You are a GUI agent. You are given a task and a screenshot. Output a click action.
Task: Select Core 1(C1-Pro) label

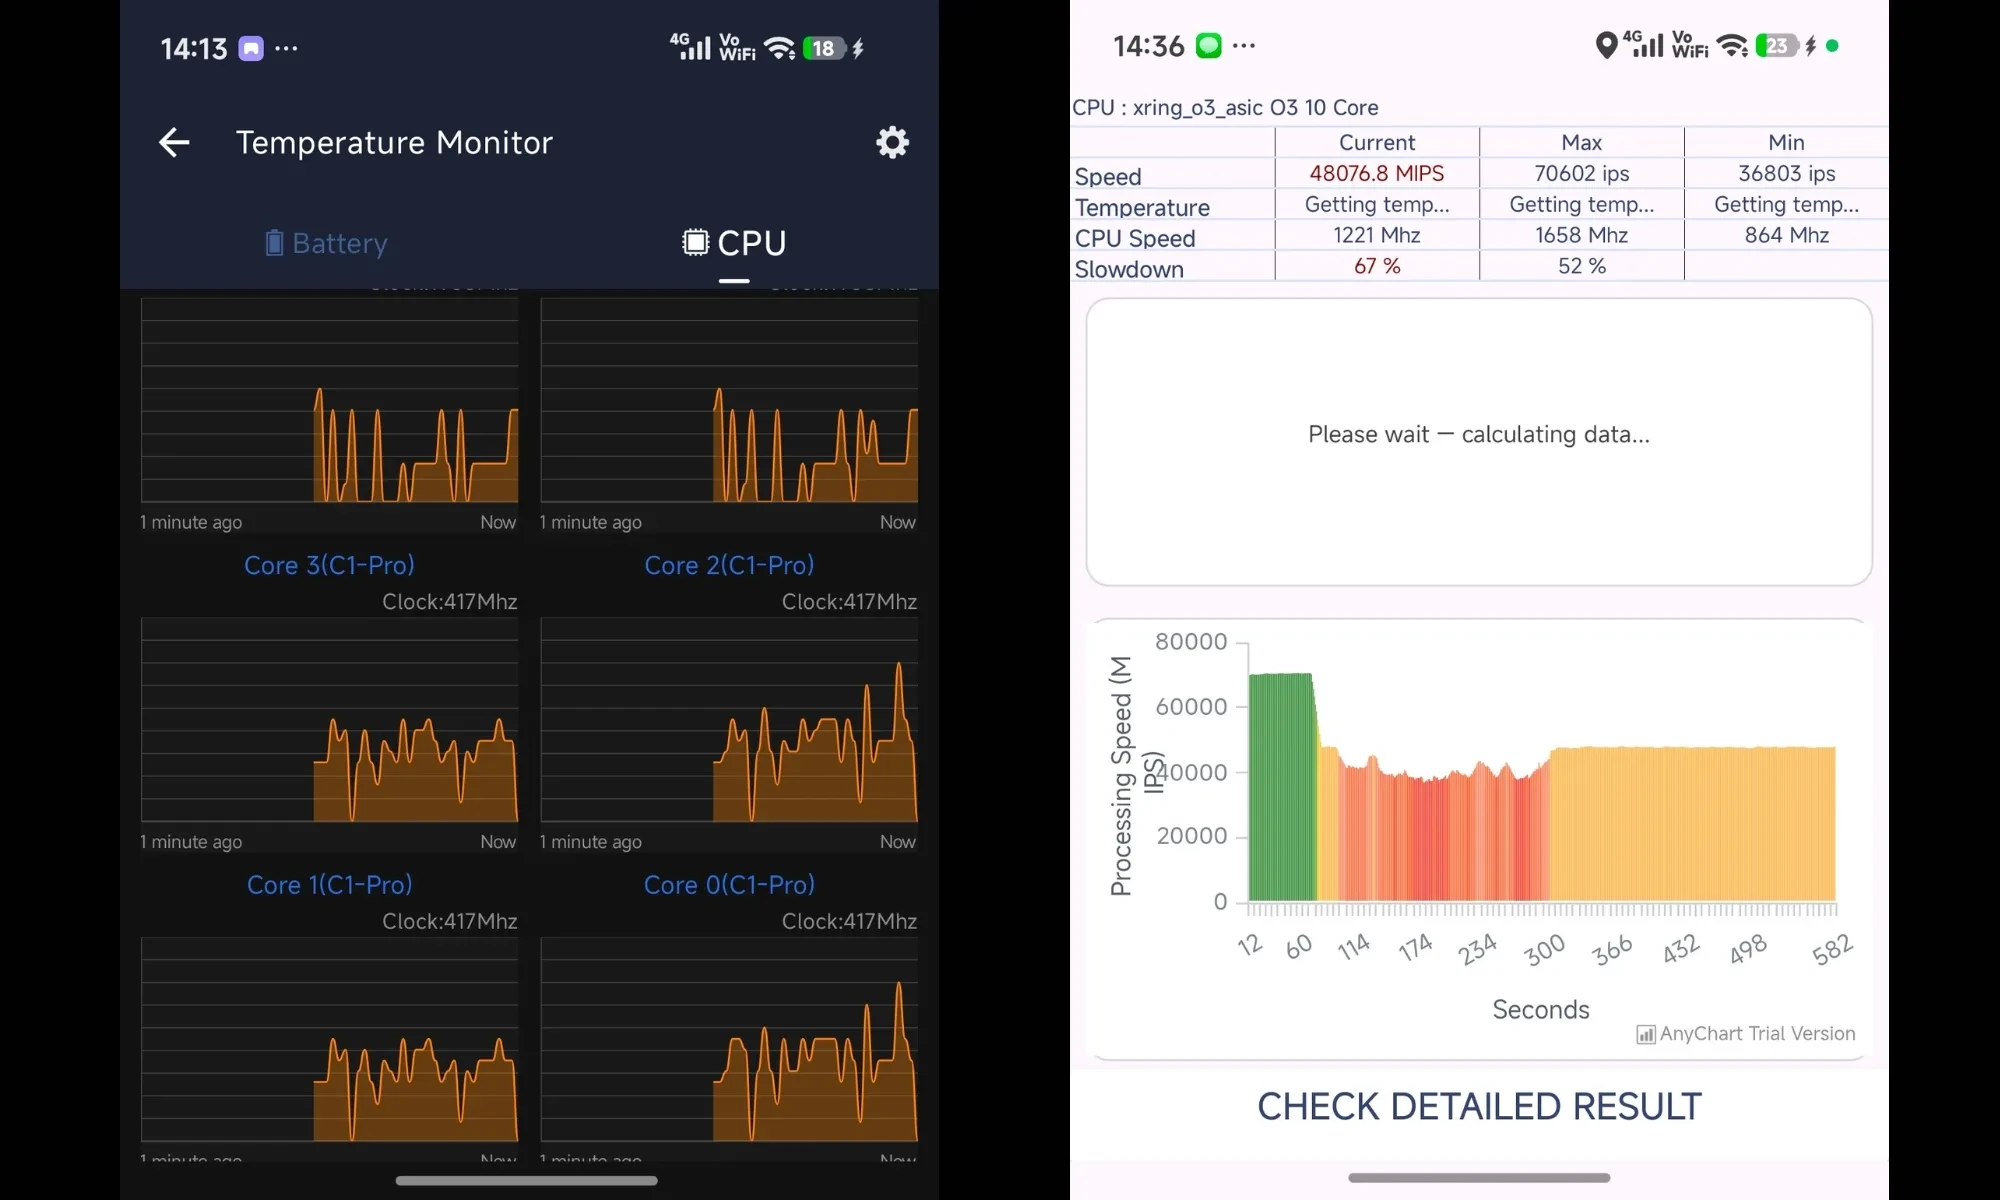click(329, 885)
